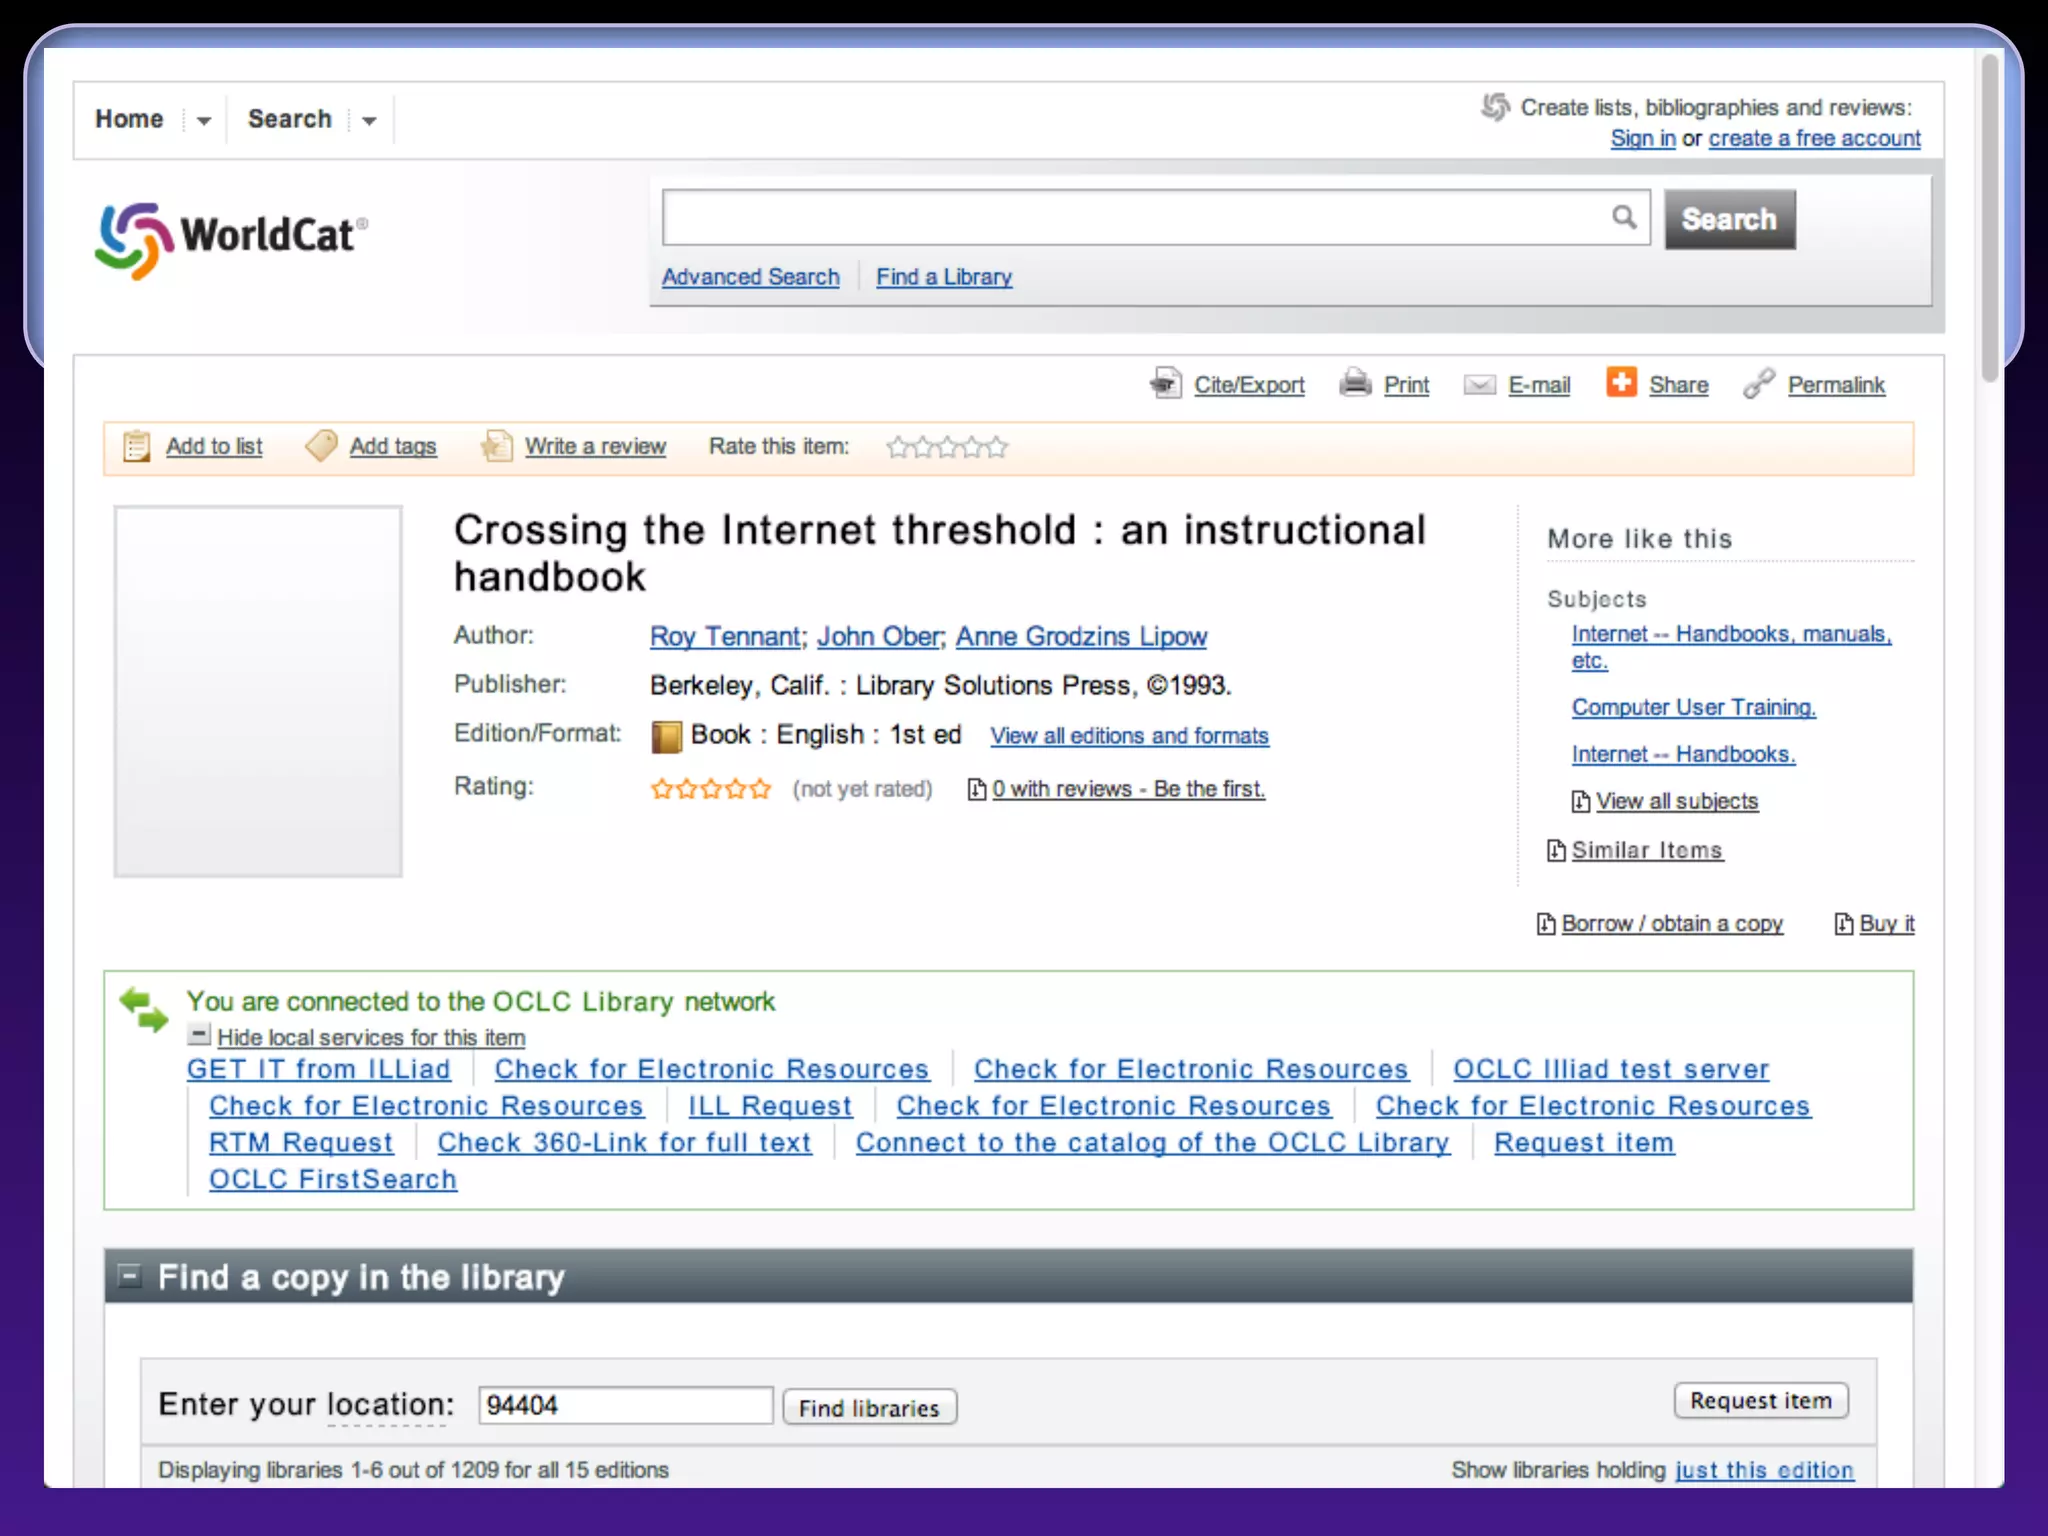
Task: Open the Advanced Search link
Action: [x=750, y=277]
